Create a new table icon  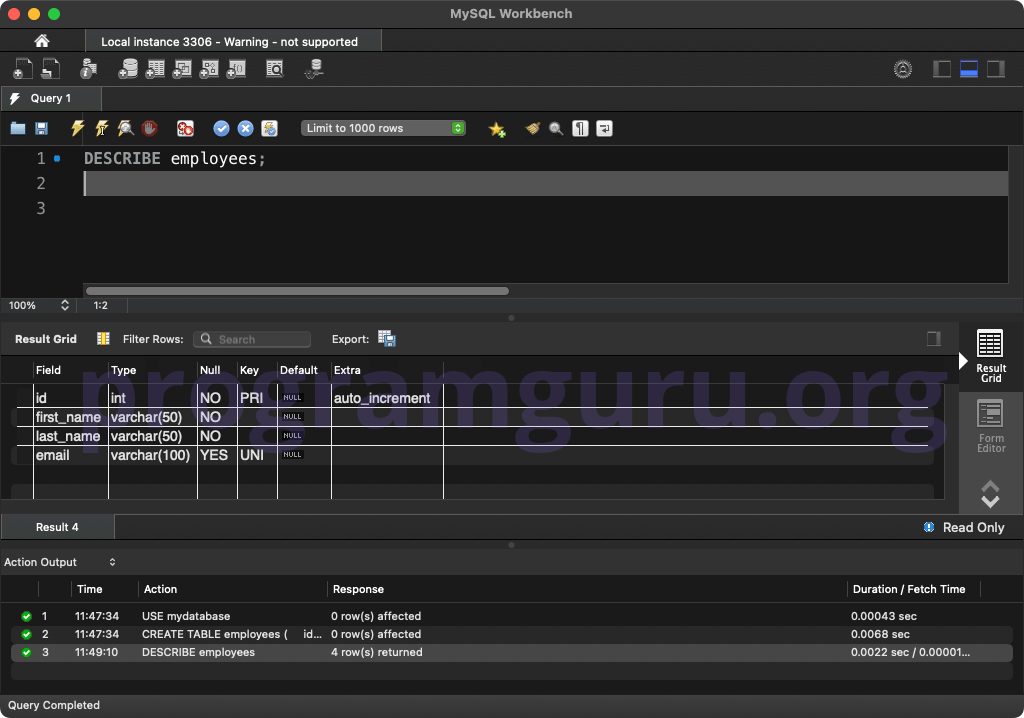pos(155,69)
